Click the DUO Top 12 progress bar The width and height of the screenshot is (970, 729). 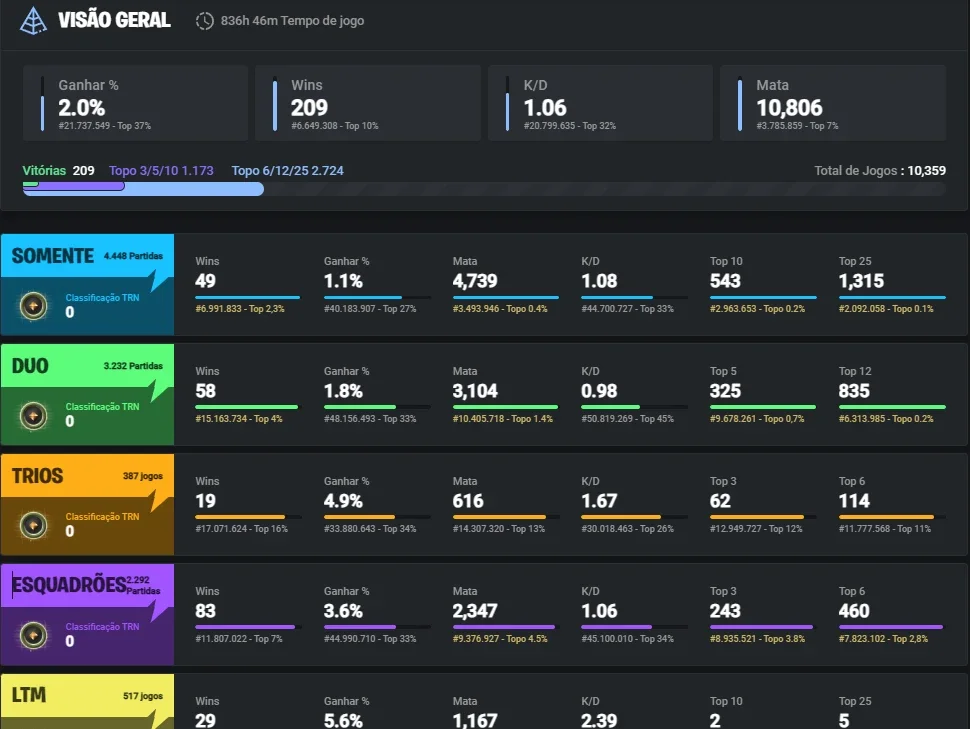(892, 407)
